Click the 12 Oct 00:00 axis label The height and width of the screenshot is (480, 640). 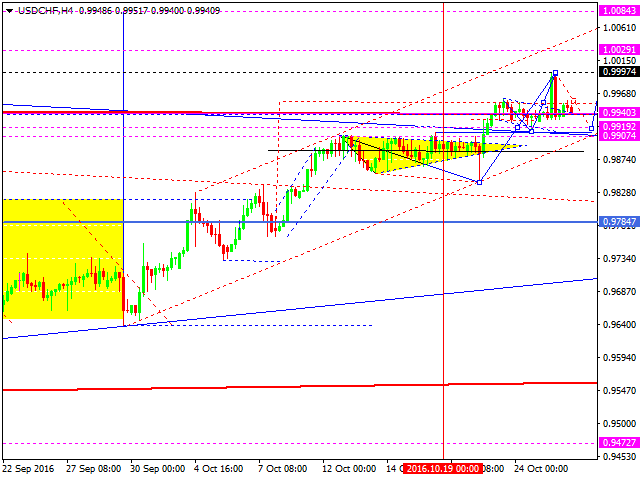[x=349, y=469]
